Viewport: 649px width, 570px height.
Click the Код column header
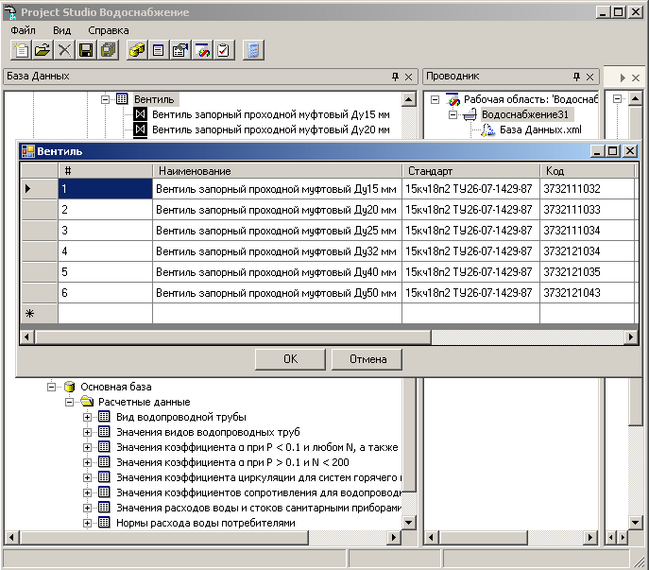(x=587, y=171)
